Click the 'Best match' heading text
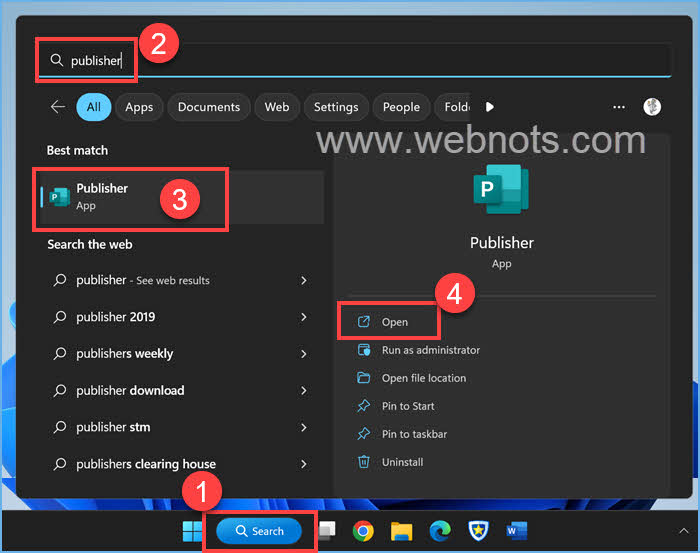Screen dimensions: 700x553 tap(77, 150)
